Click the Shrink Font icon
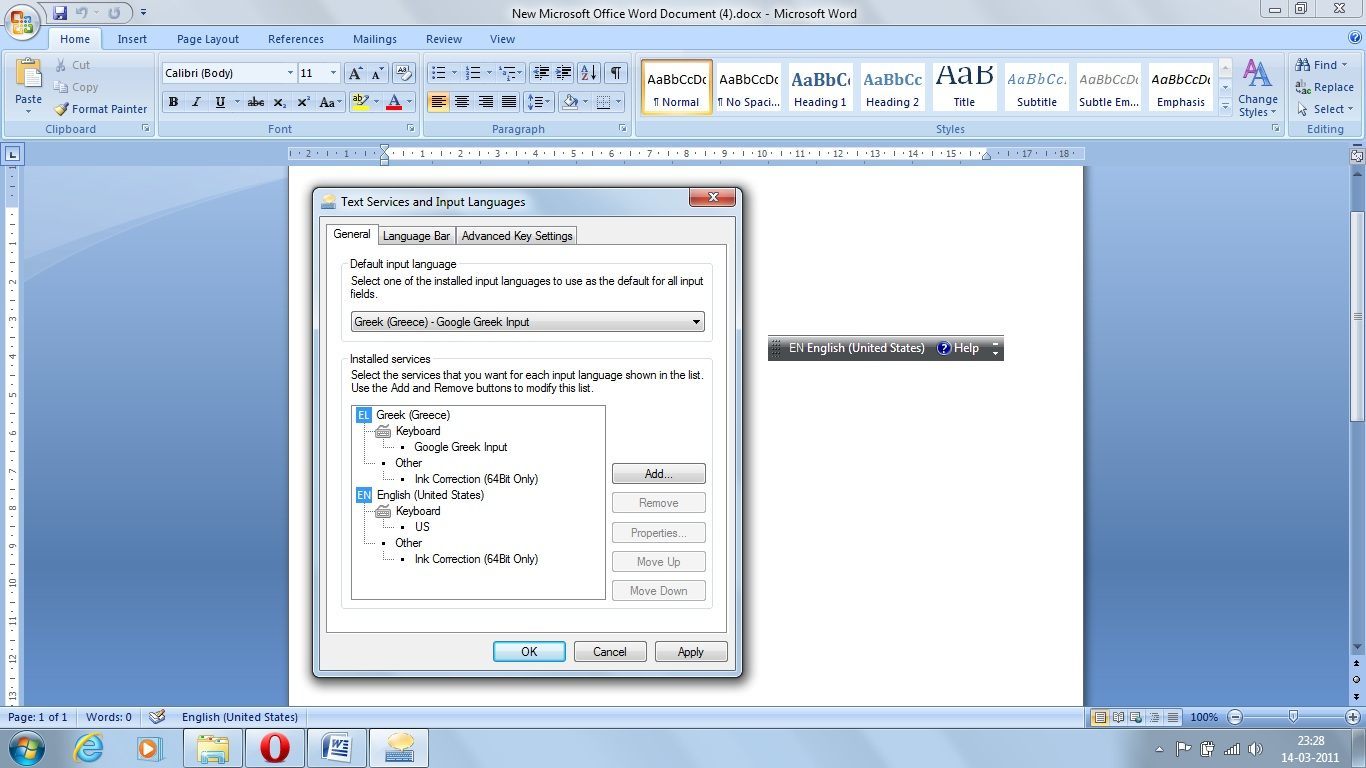1366x768 pixels. coord(377,73)
